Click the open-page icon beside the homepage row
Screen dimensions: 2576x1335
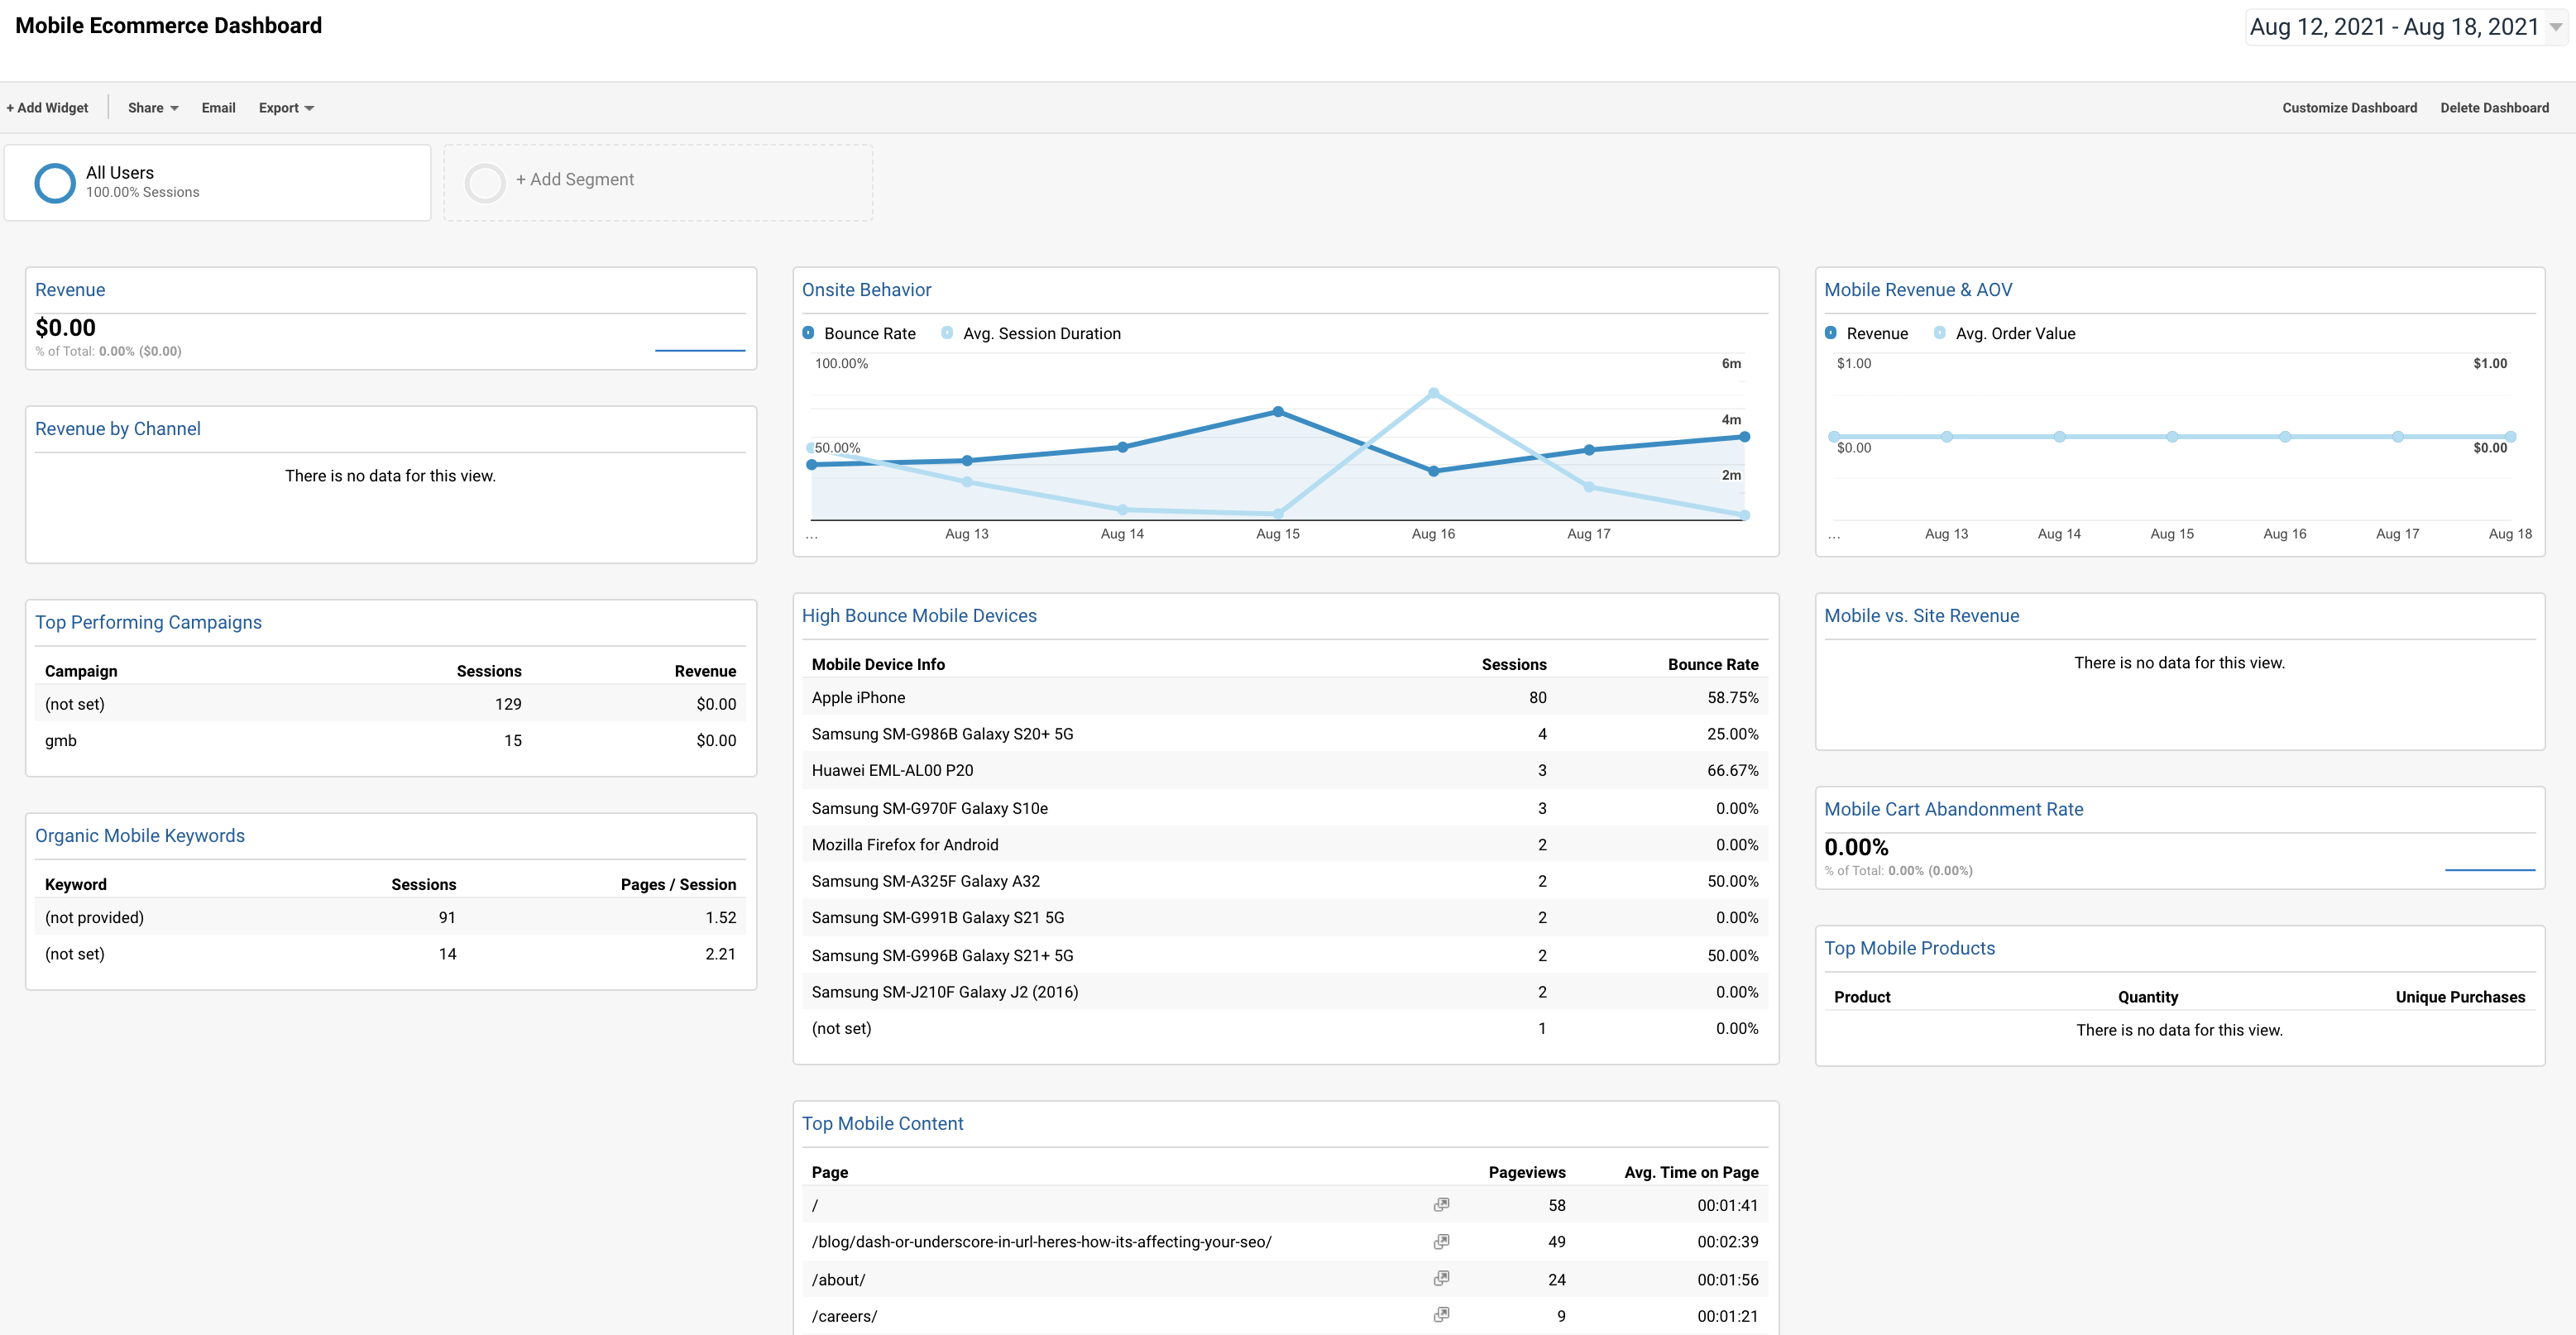coord(1441,1204)
